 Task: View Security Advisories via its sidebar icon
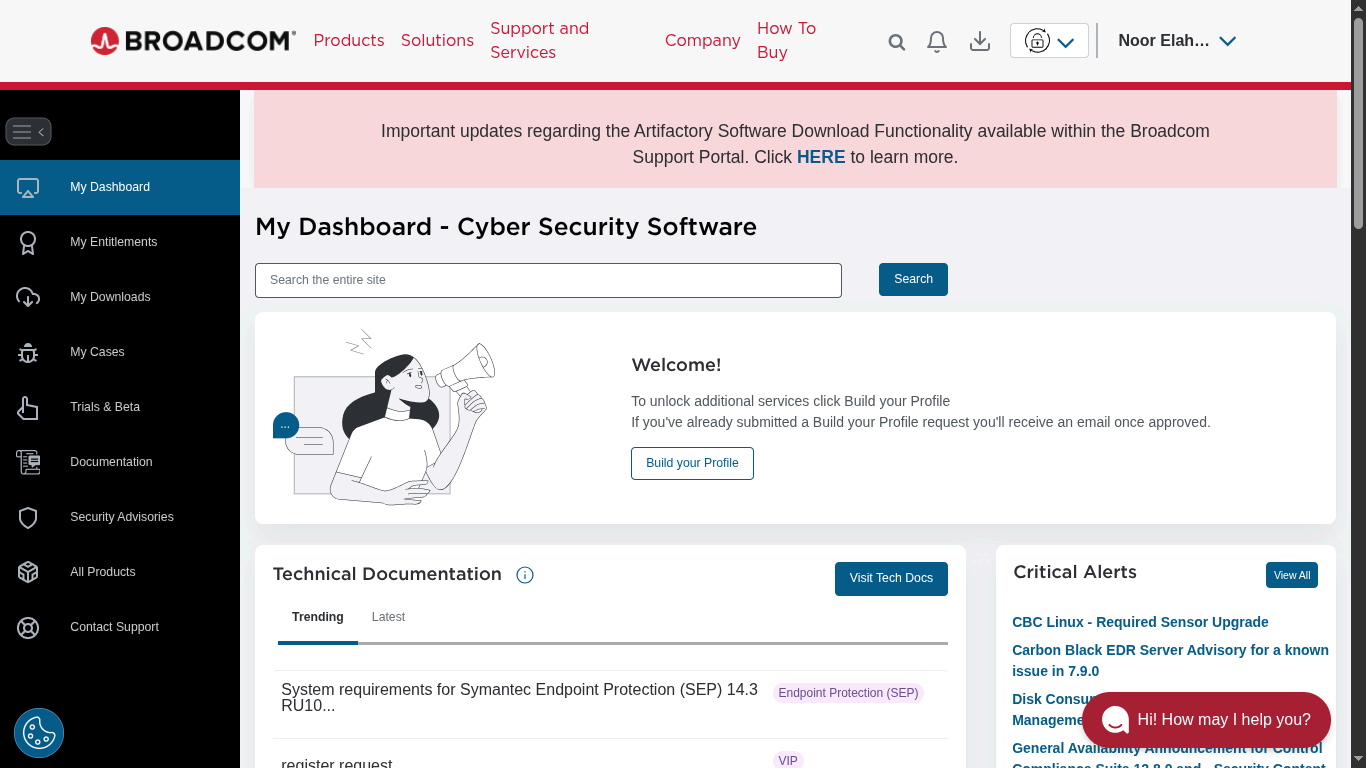pos(27,517)
